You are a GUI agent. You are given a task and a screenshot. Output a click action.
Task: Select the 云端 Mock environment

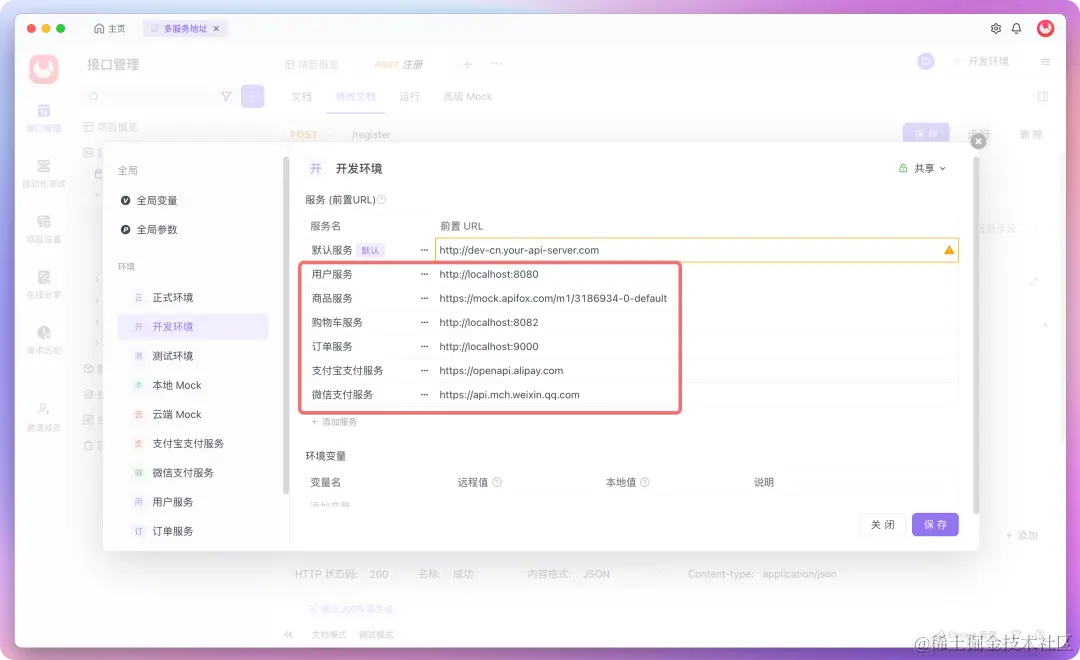(x=193, y=414)
